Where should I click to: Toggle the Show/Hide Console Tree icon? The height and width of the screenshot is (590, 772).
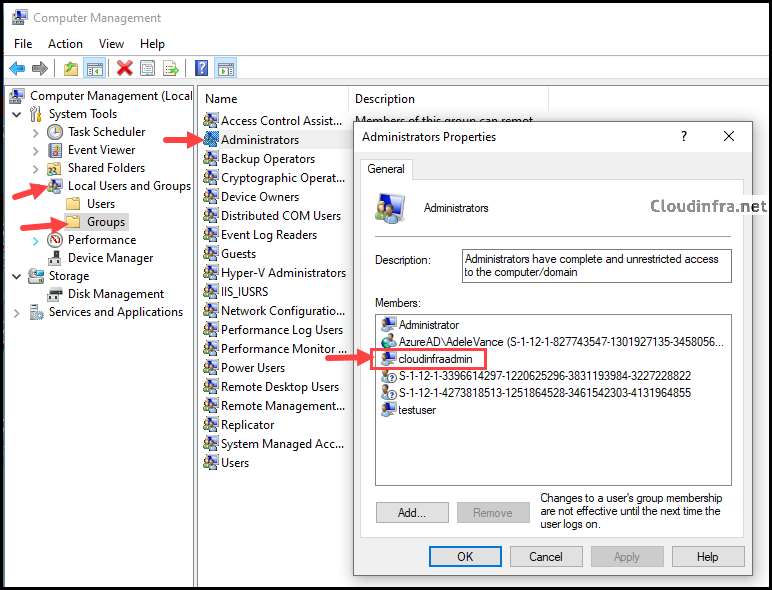95,68
